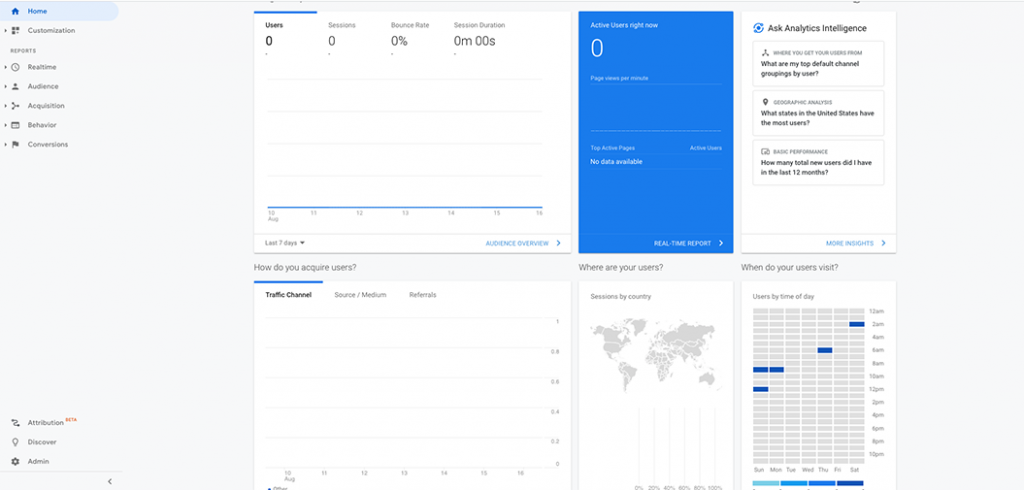The height and width of the screenshot is (490, 1024).
Task: Select the Bounce Rate metric tab
Action: pyautogui.click(x=409, y=36)
